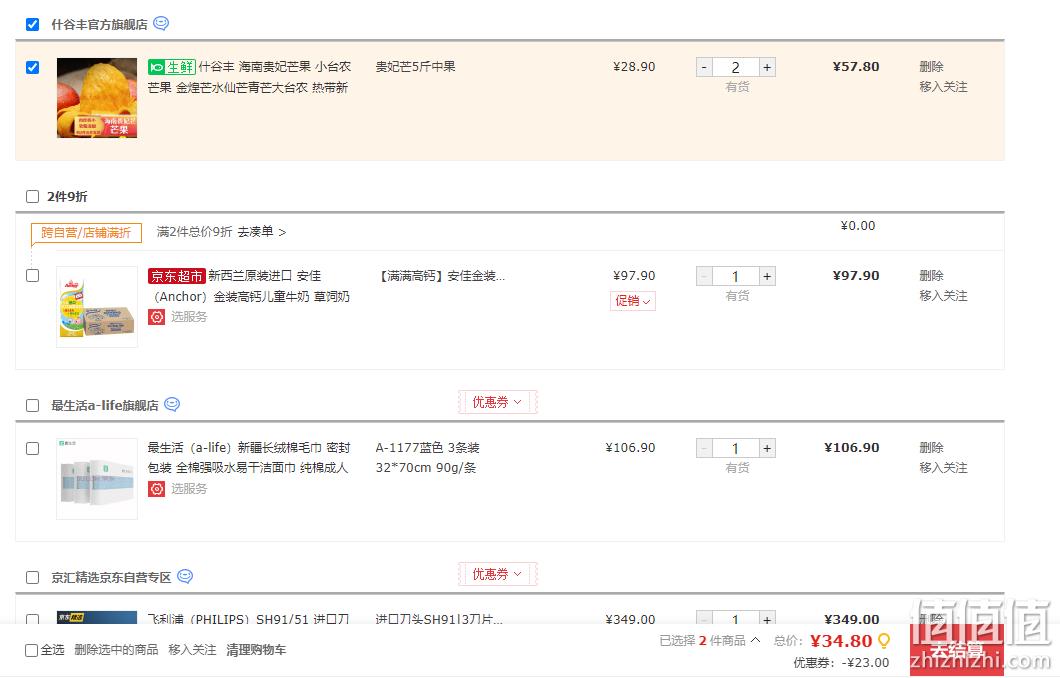Increase a-life towel quantity
Viewport: 1060px width, 678px height.
click(767, 448)
